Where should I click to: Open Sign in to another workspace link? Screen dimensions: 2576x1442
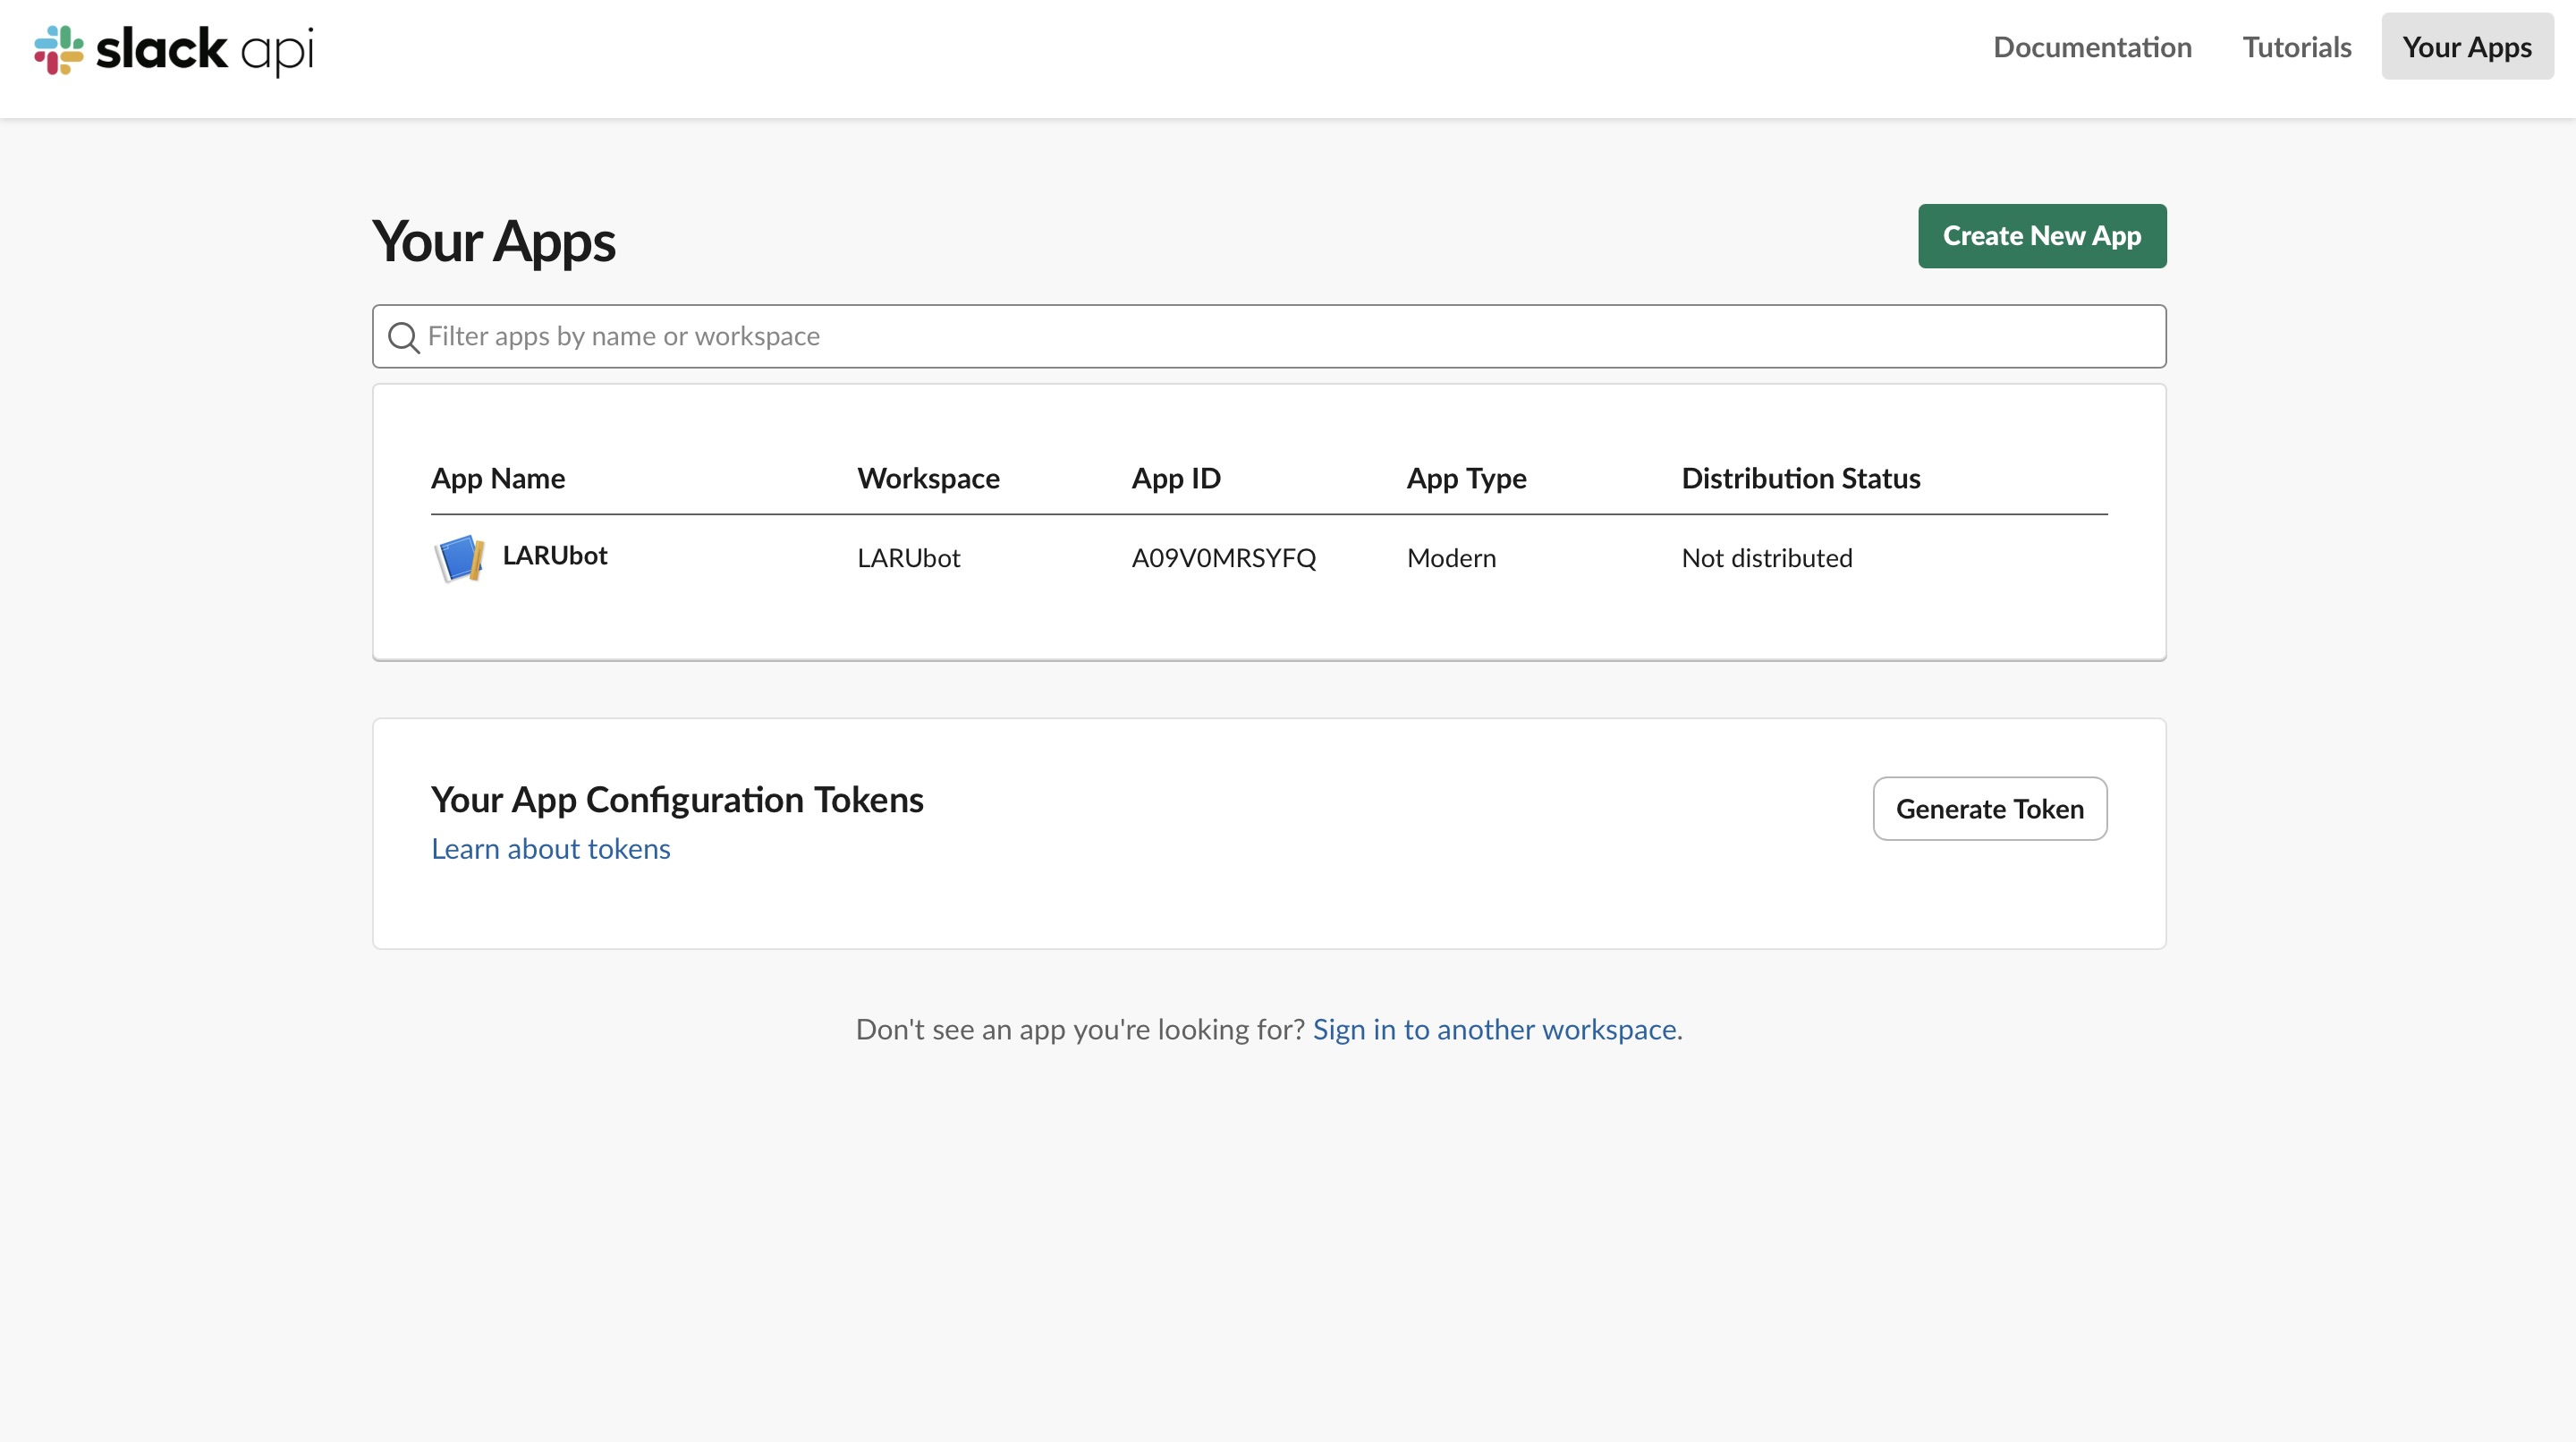click(1494, 1029)
